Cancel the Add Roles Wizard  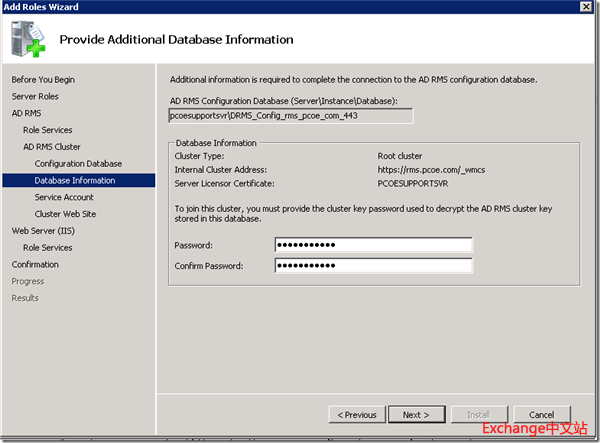point(541,414)
